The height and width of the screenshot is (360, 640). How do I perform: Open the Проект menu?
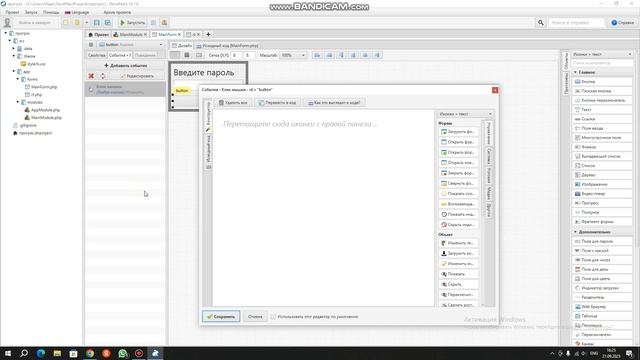pyautogui.click(x=12, y=12)
